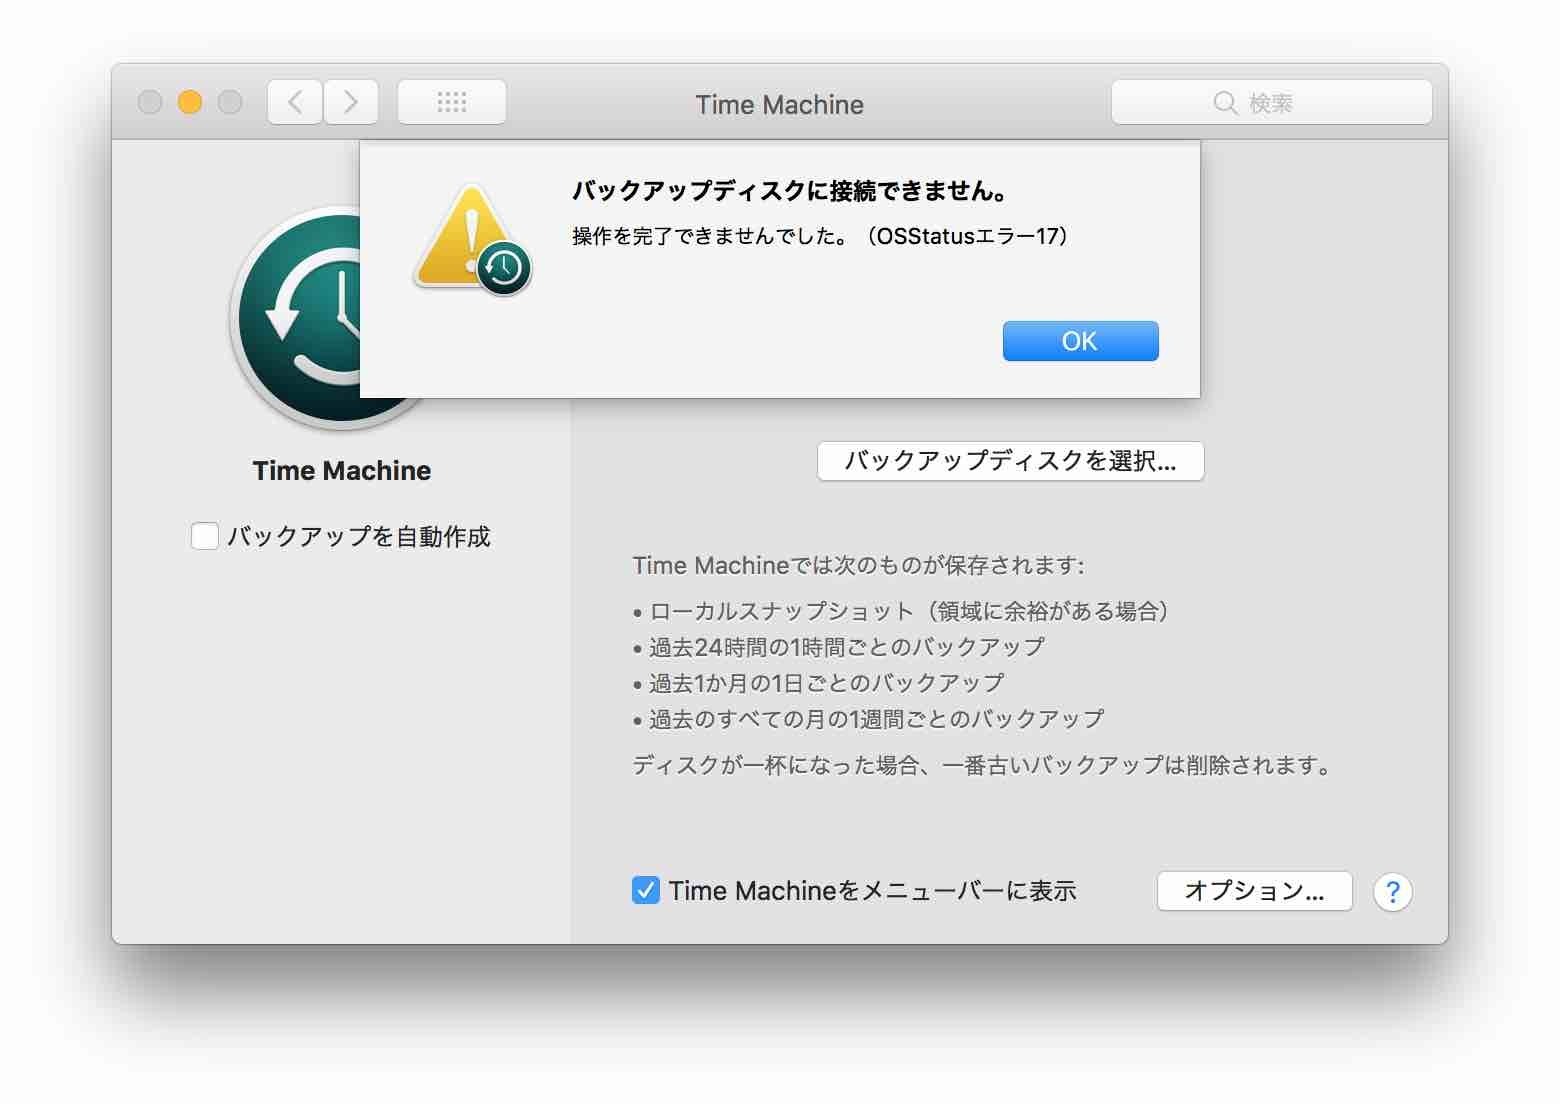The width and height of the screenshot is (1560, 1104).
Task: Click OK to dismiss the error dialog
Action: pos(1080,341)
